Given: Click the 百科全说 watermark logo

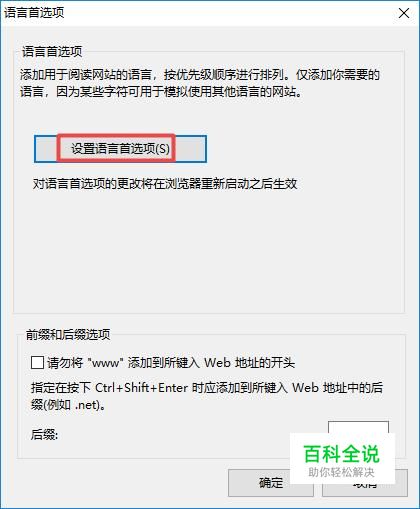Looking at the screenshot, I should point(342,454).
